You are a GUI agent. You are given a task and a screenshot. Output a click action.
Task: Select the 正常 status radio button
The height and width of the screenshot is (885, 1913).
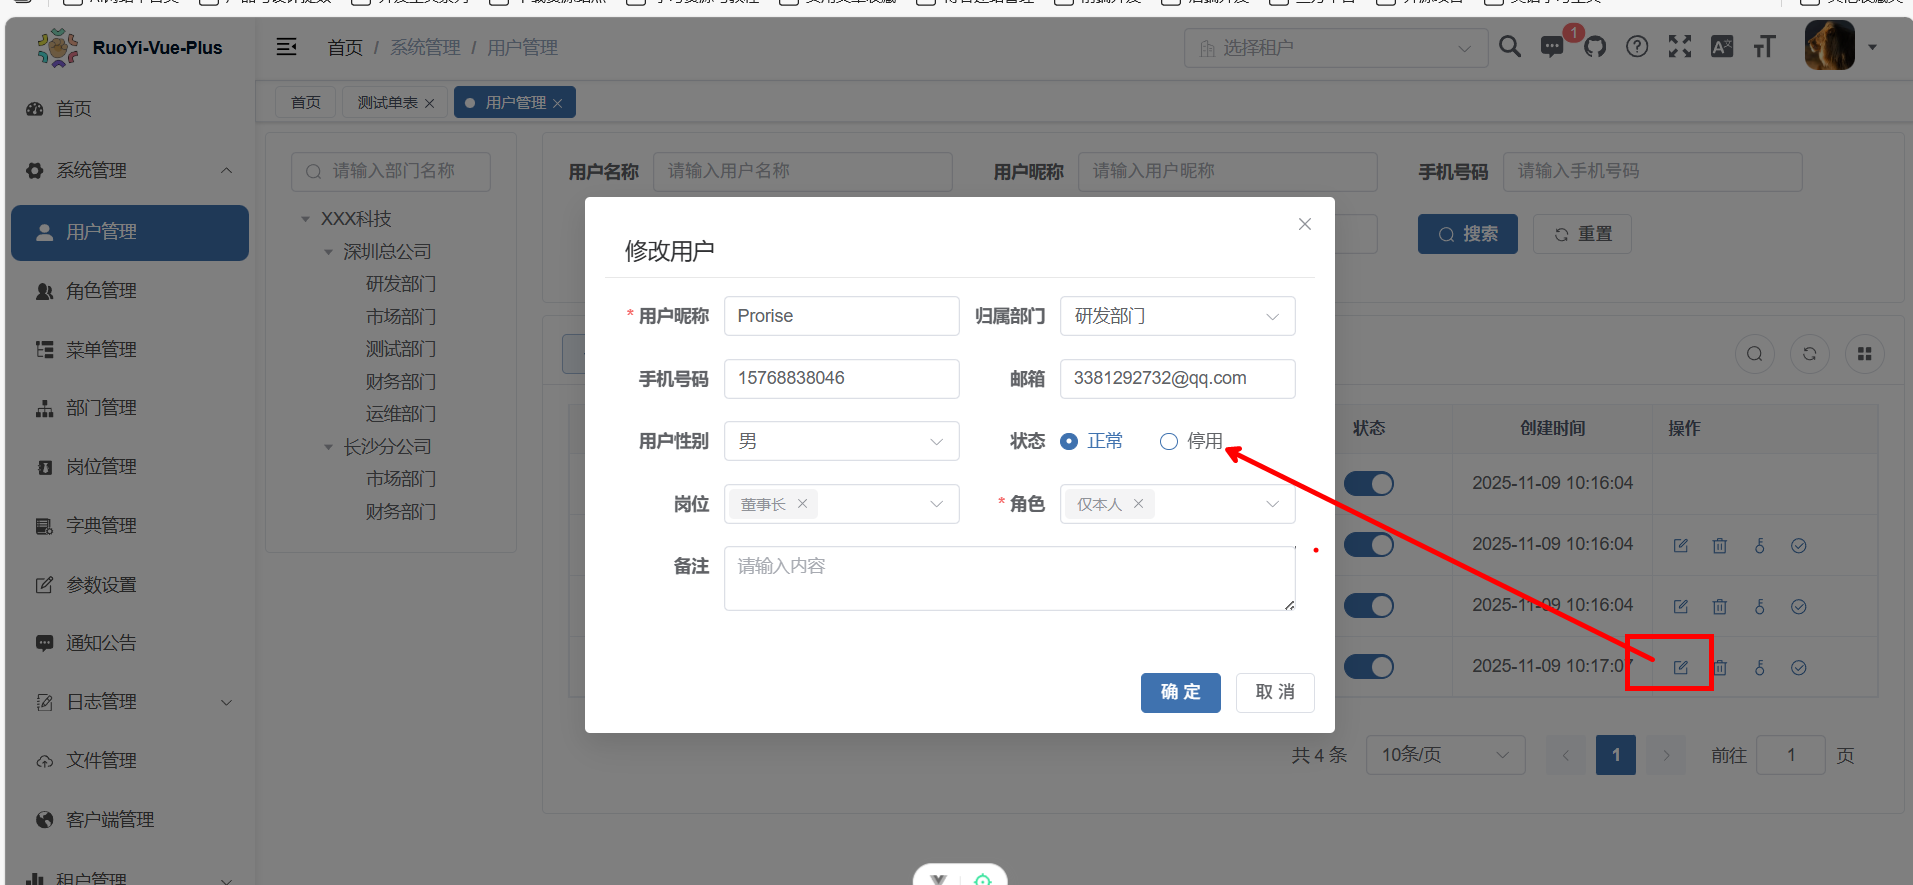pos(1069,442)
